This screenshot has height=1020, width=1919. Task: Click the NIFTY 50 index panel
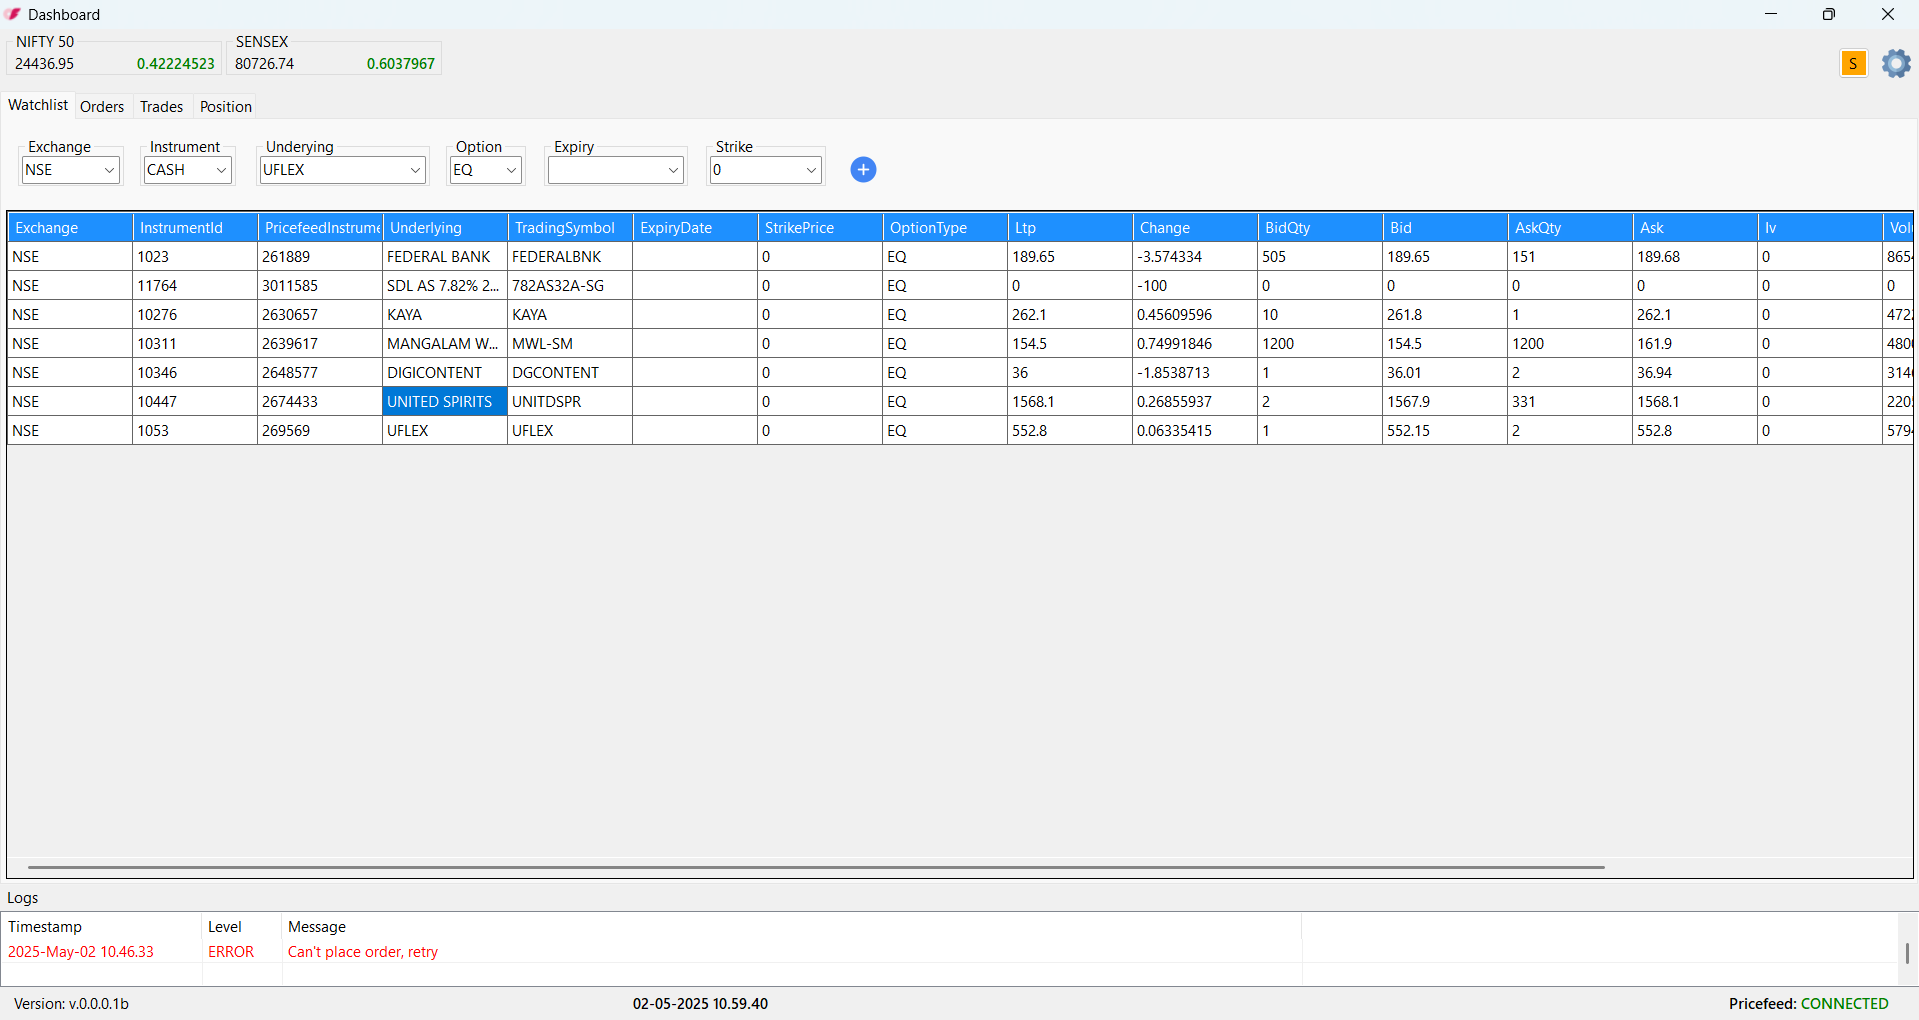(x=114, y=54)
